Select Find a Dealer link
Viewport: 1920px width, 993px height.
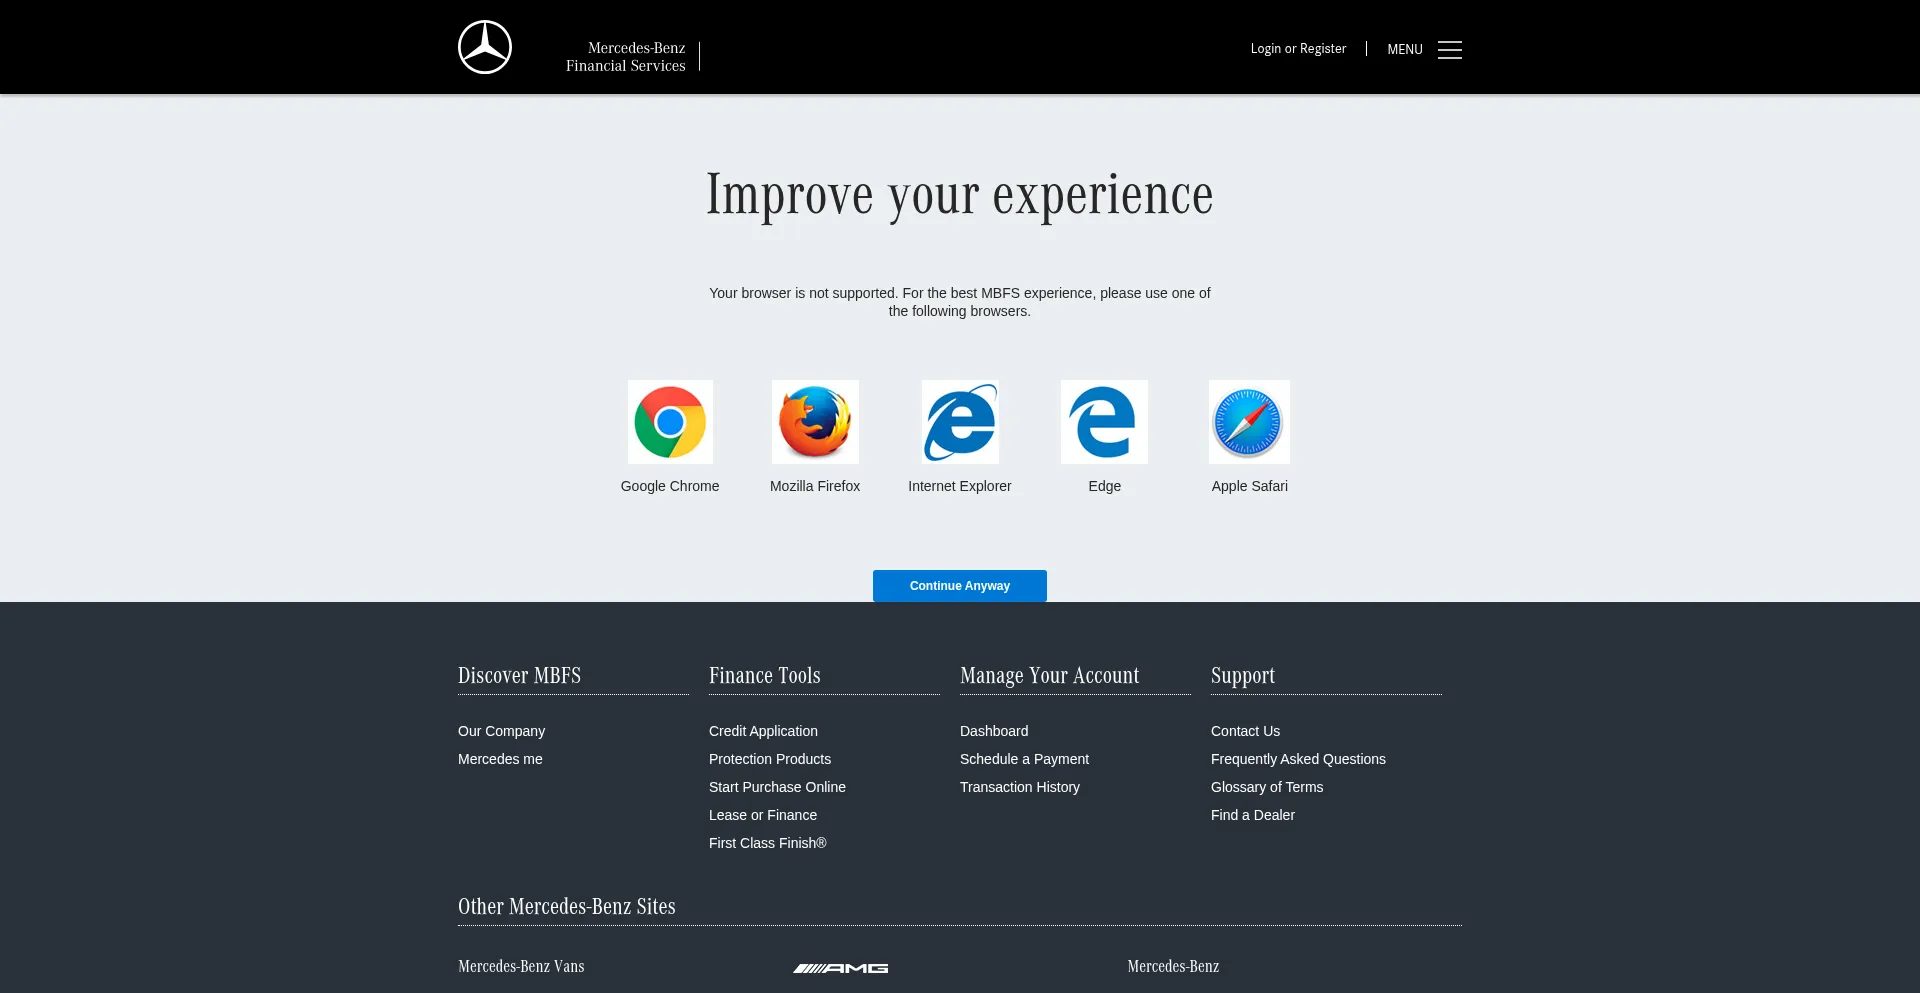pyautogui.click(x=1253, y=815)
